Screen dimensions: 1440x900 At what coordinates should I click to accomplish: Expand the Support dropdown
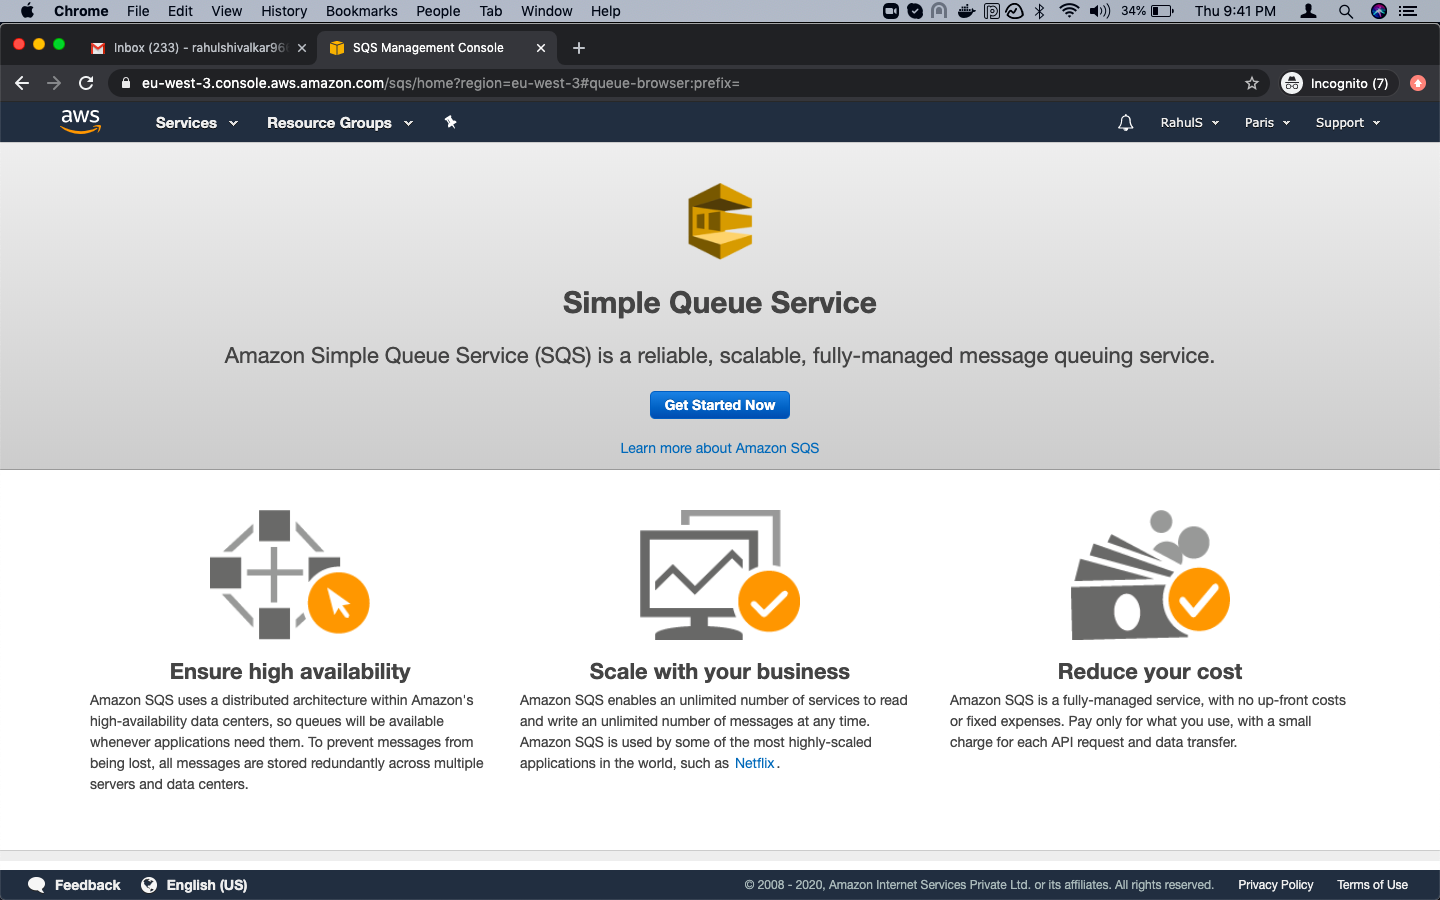(x=1346, y=122)
